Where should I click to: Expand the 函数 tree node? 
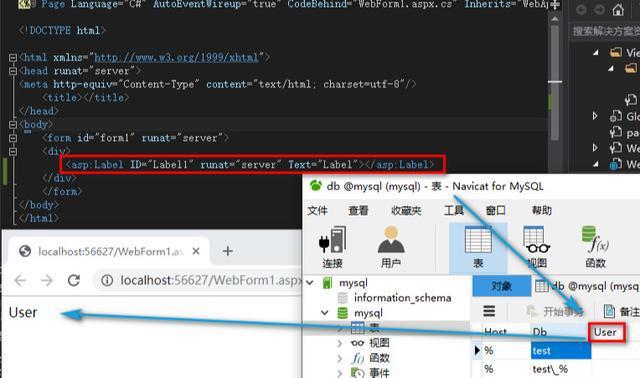(x=340, y=358)
